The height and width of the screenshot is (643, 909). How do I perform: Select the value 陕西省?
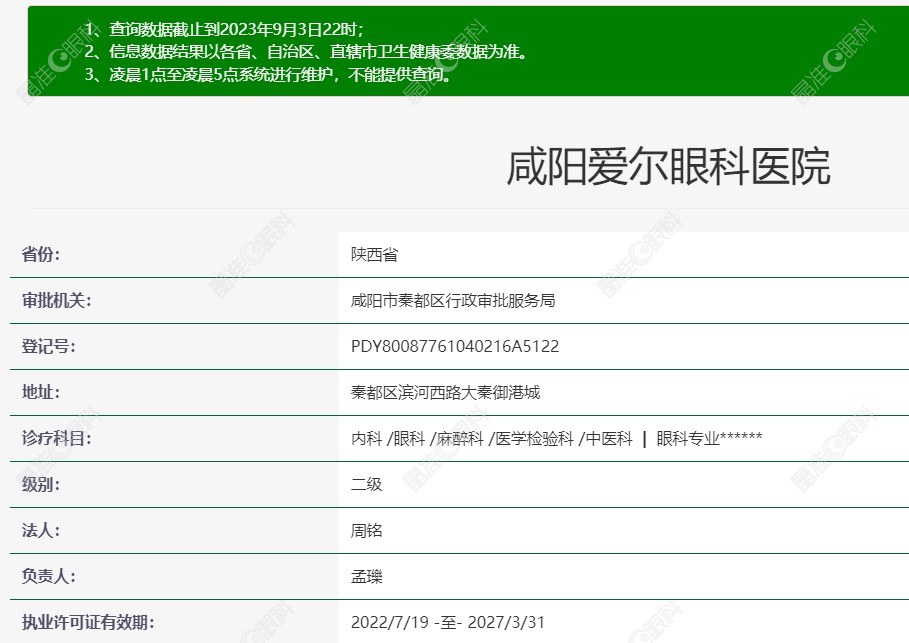[374, 254]
